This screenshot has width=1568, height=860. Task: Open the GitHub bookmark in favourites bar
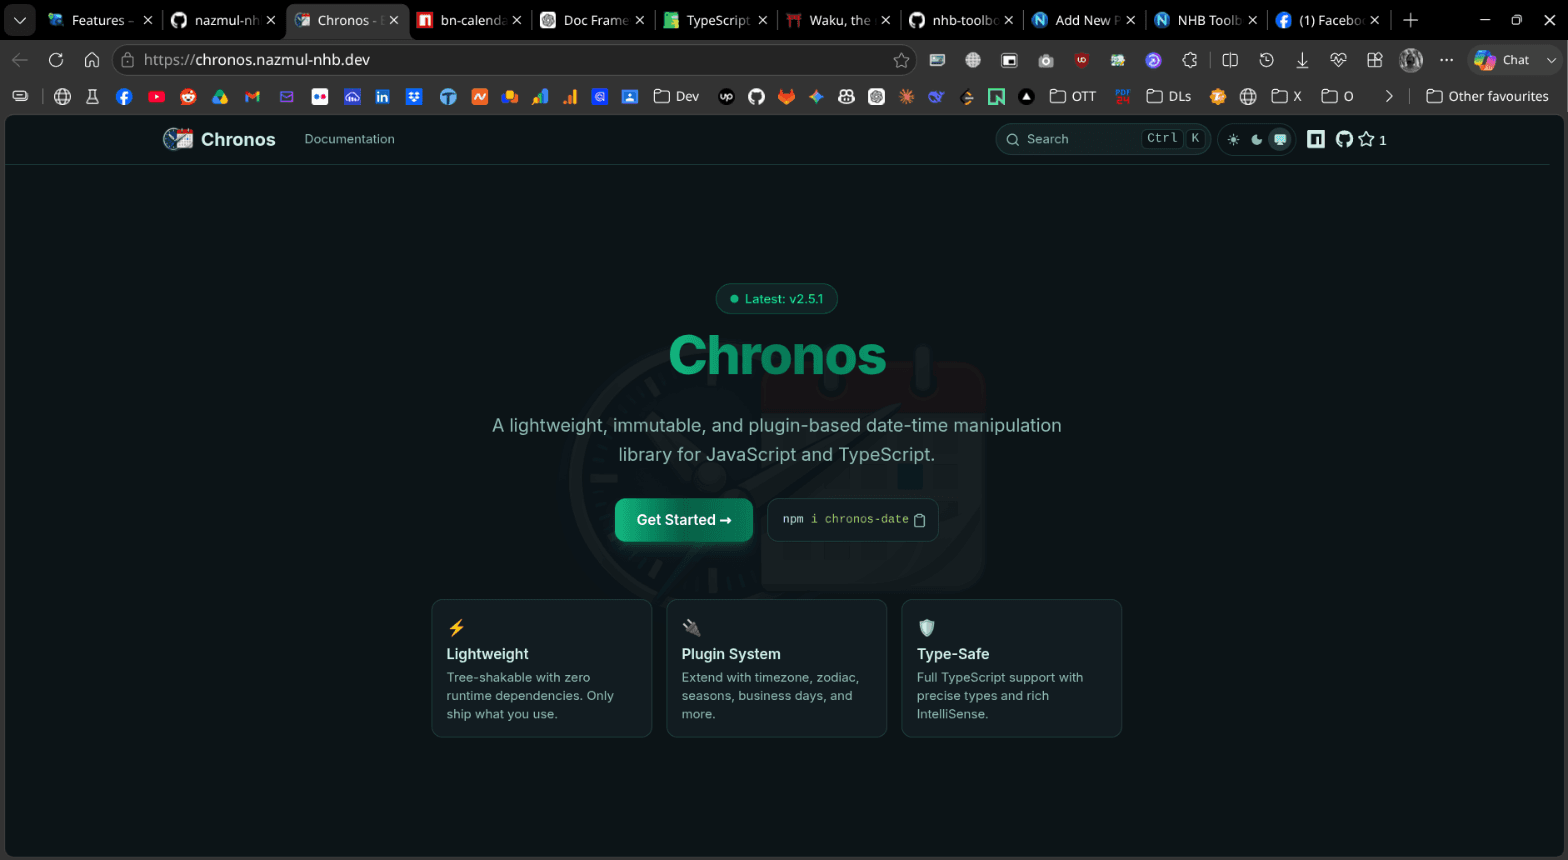point(756,97)
